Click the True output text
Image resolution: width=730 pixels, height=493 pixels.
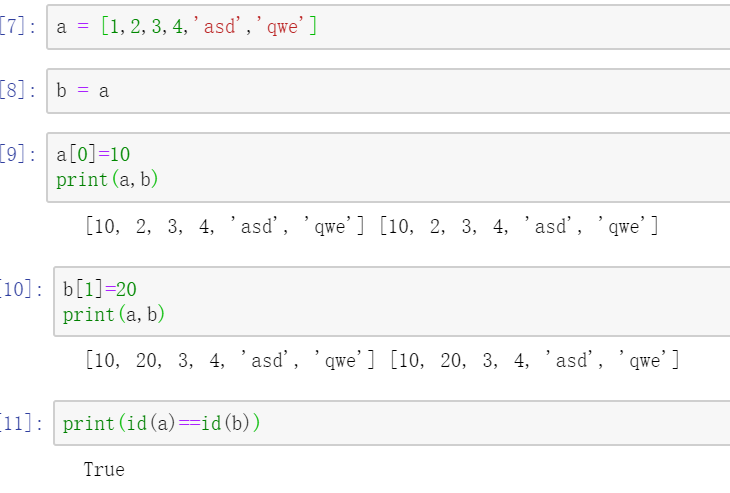coord(104,470)
